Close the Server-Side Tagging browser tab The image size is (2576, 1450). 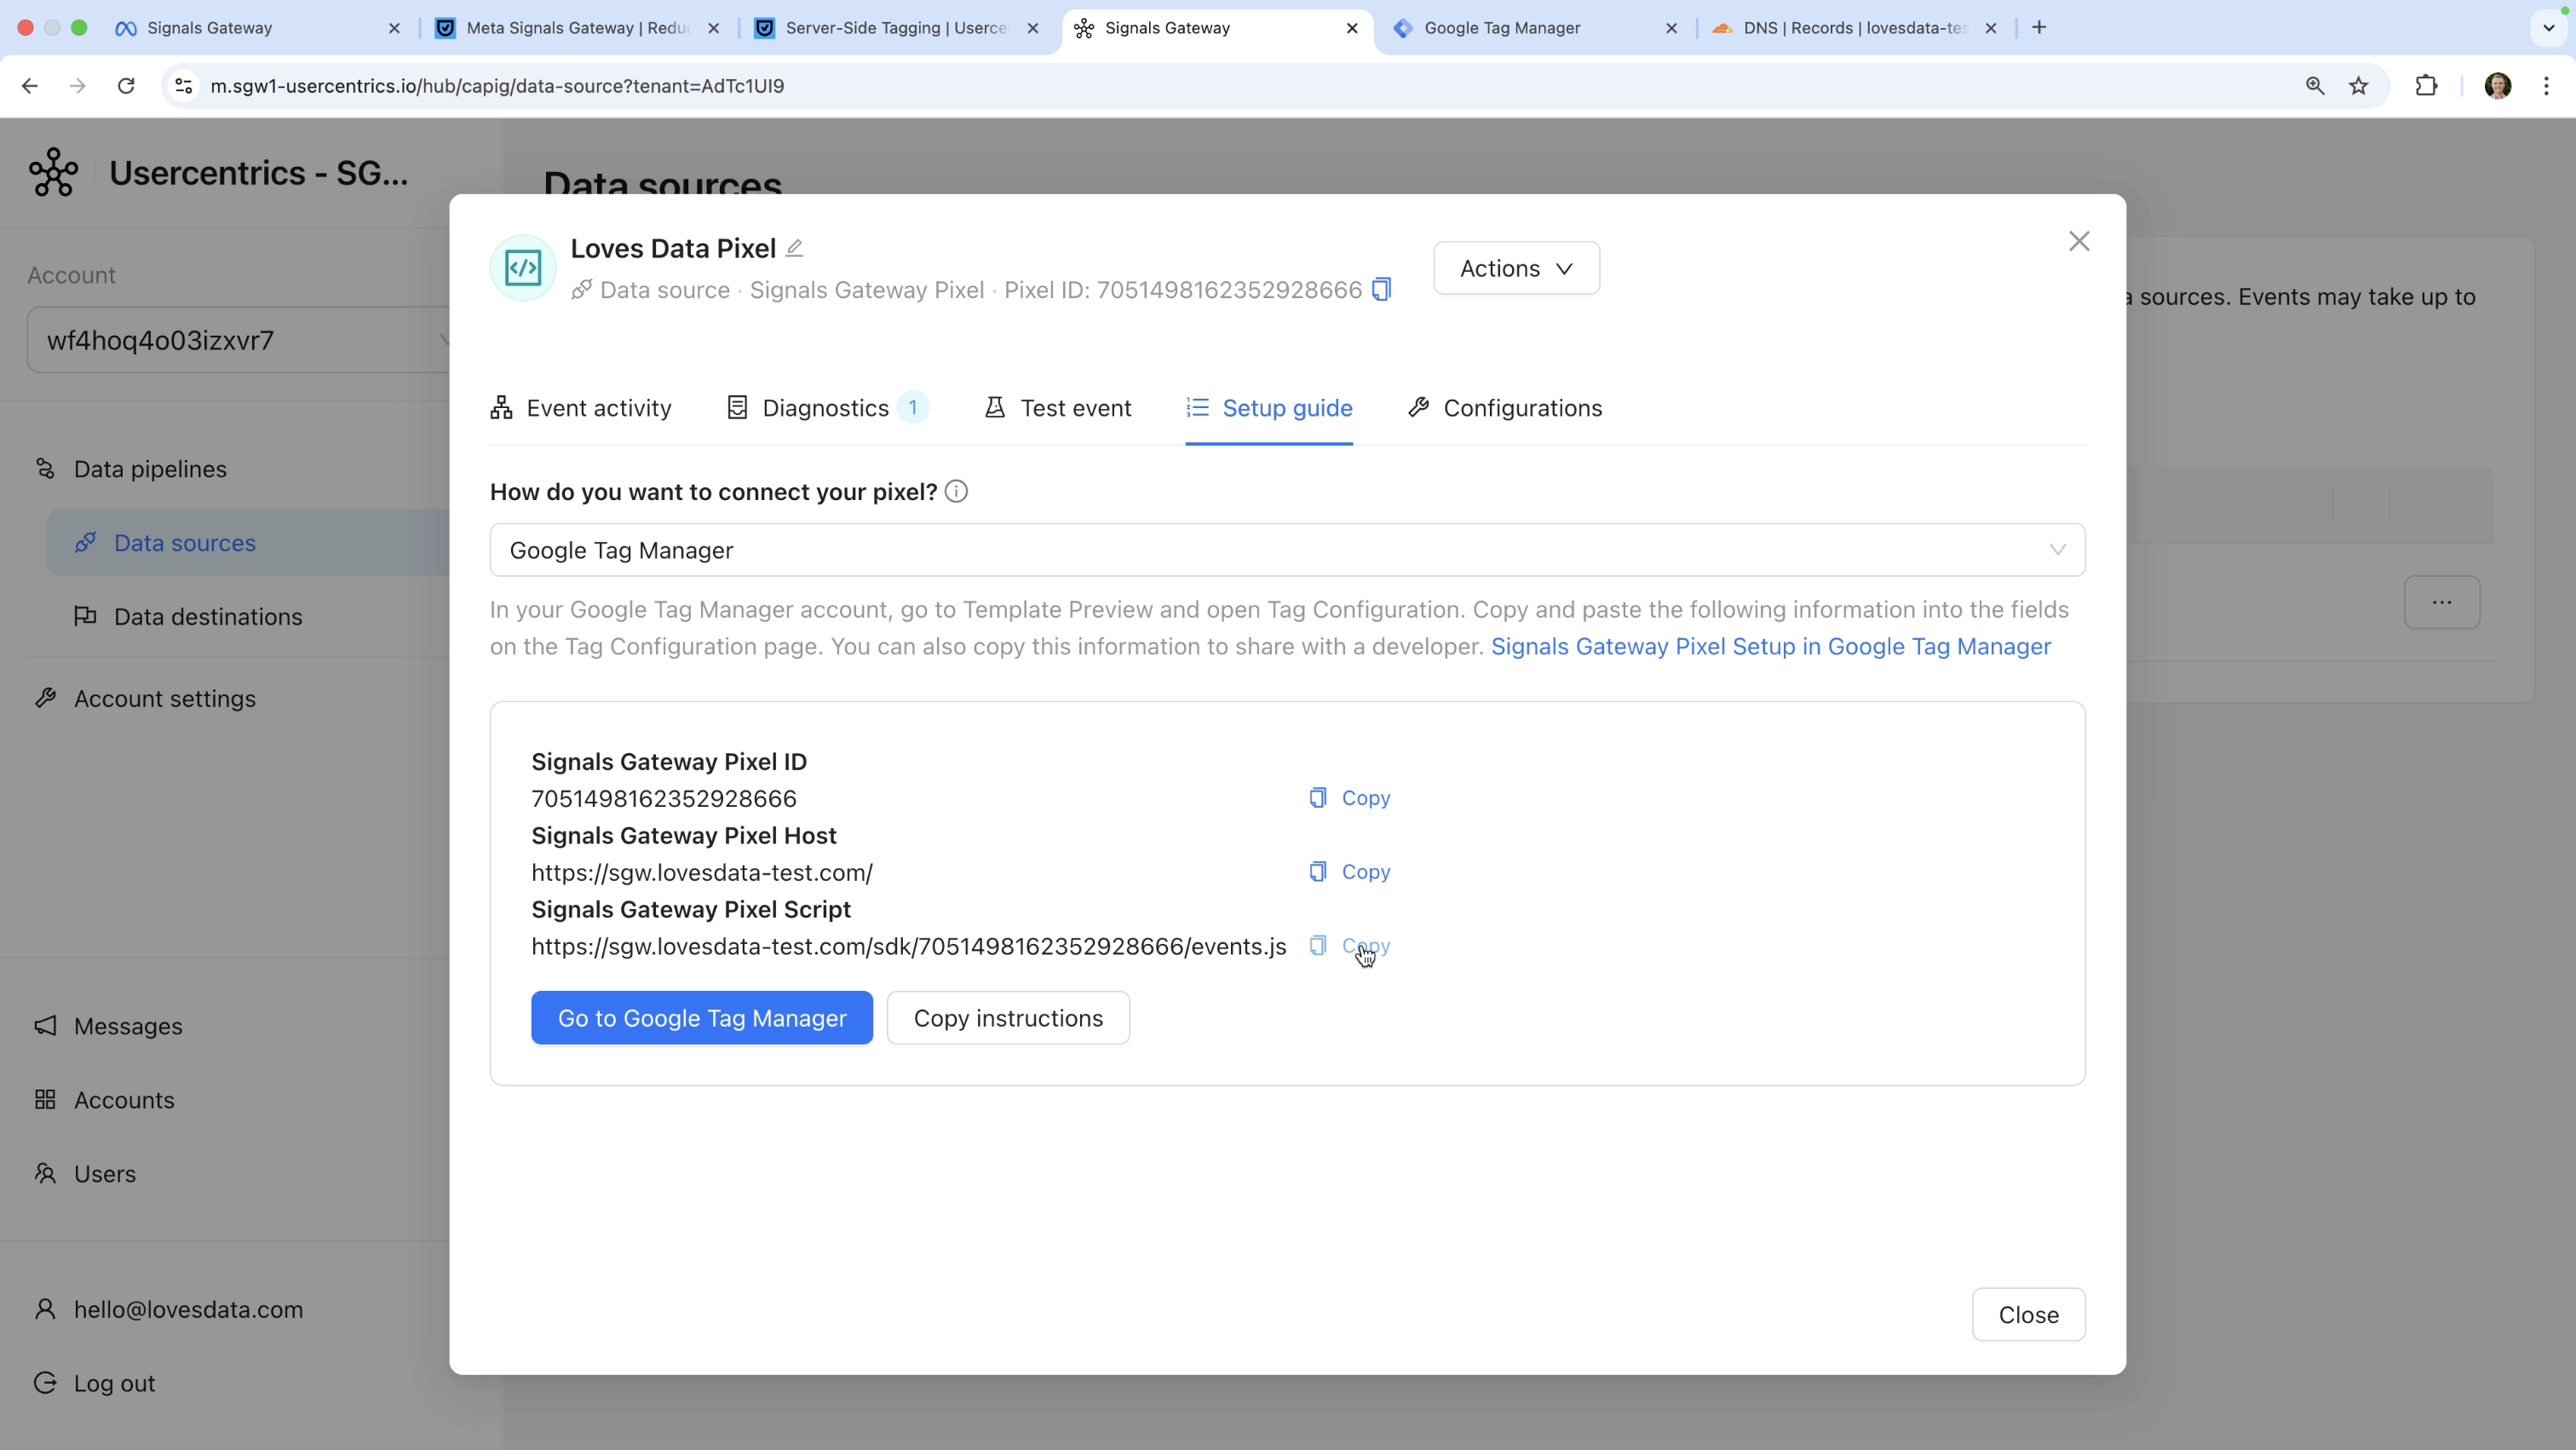[1033, 28]
